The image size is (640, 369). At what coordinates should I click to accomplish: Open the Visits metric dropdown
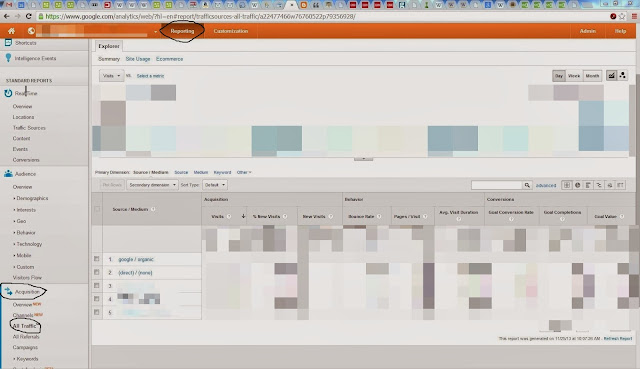point(111,76)
